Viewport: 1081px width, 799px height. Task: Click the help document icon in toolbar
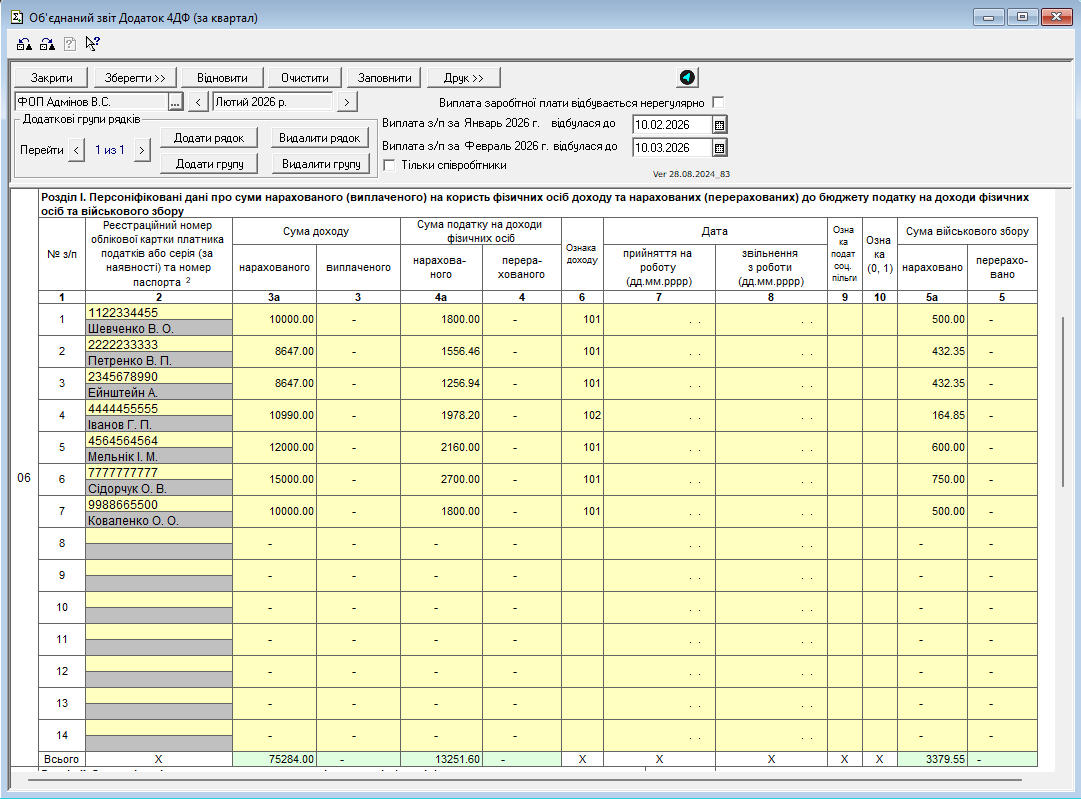click(x=70, y=44)
